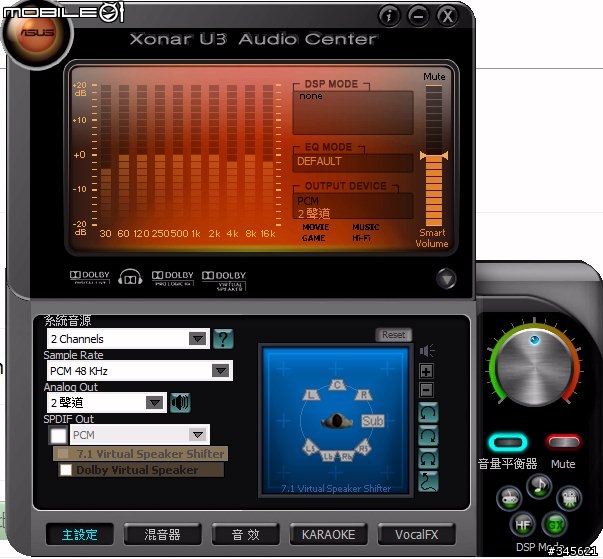
Task: Select the Game DSP mode gamepad icon
Action: (x=509, y=498)
